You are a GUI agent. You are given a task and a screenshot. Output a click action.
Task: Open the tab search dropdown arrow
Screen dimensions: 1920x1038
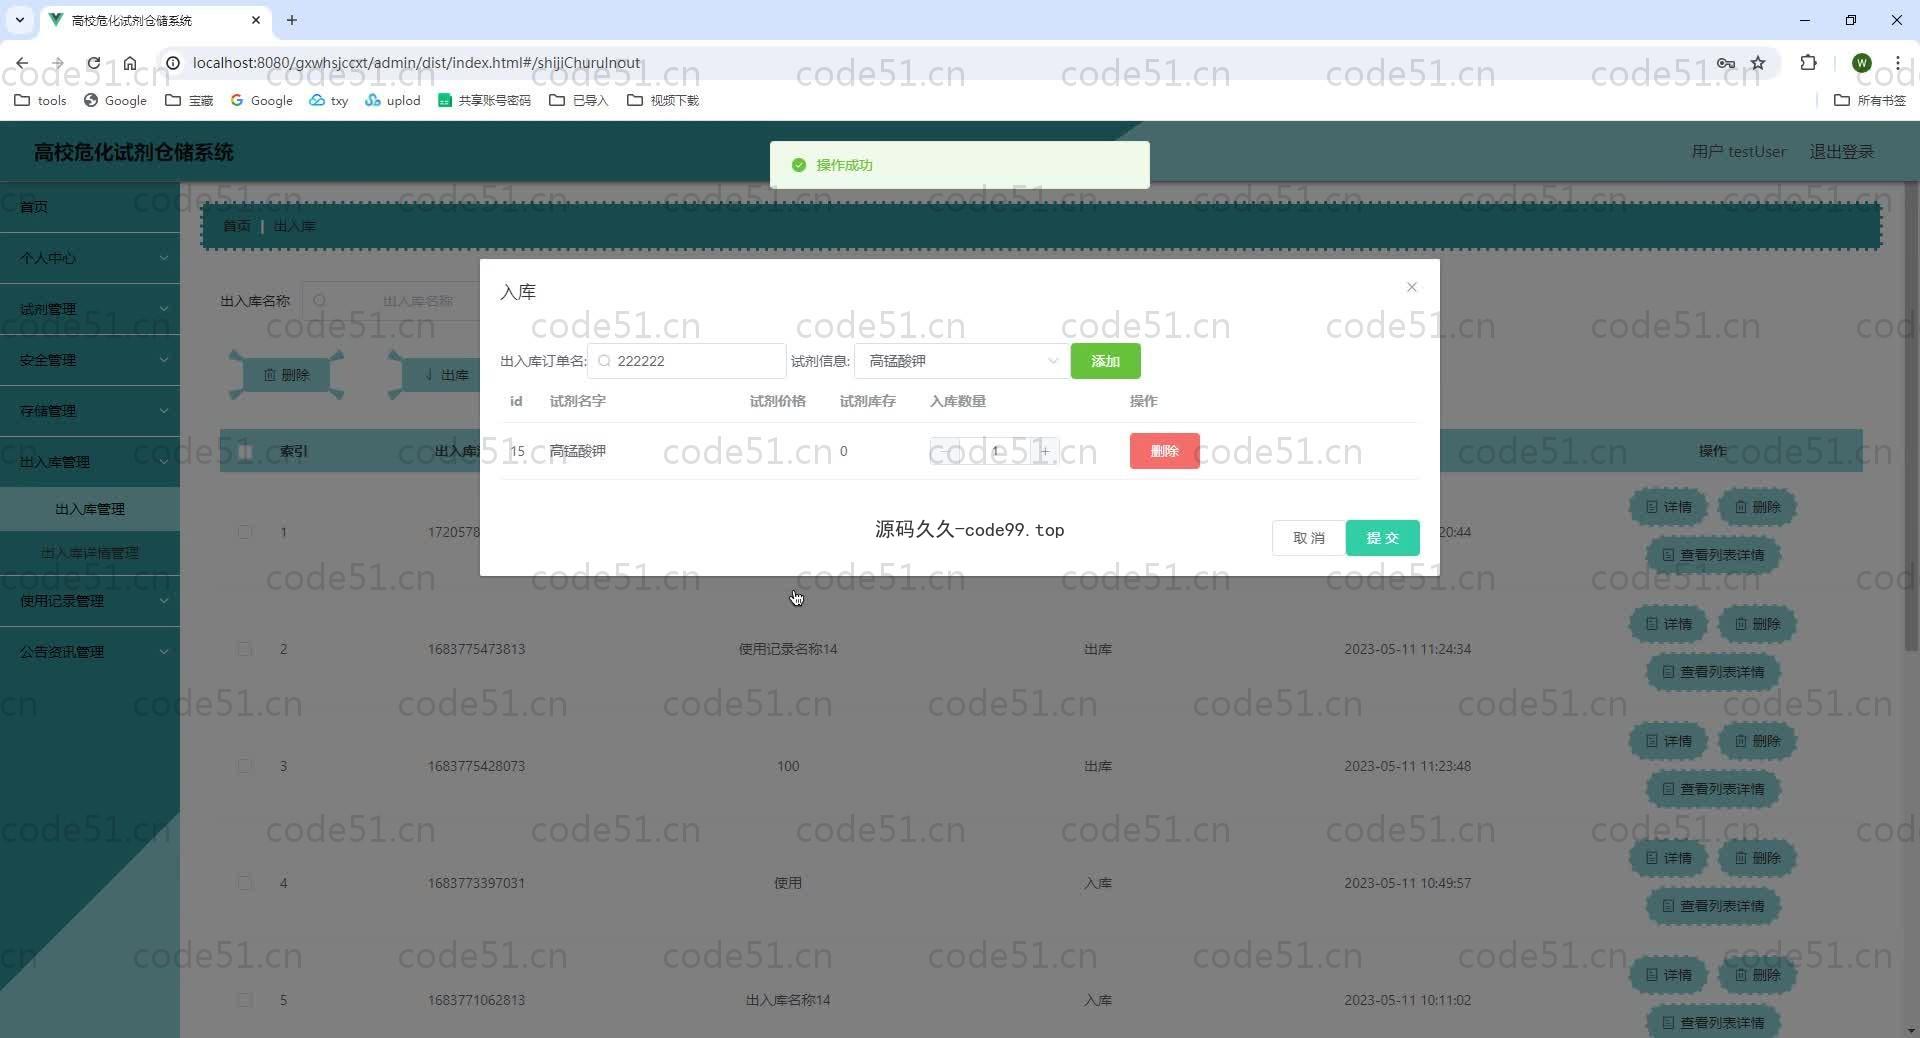19,20
